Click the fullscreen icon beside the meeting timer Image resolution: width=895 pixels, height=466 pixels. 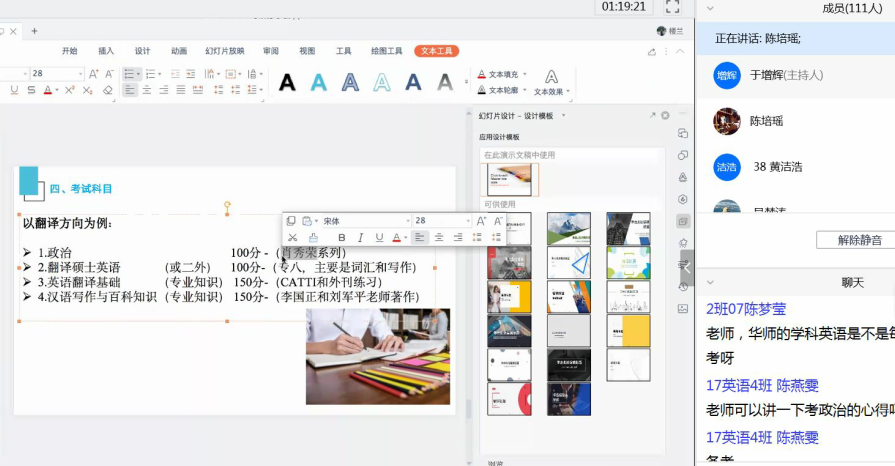(672, 7)
